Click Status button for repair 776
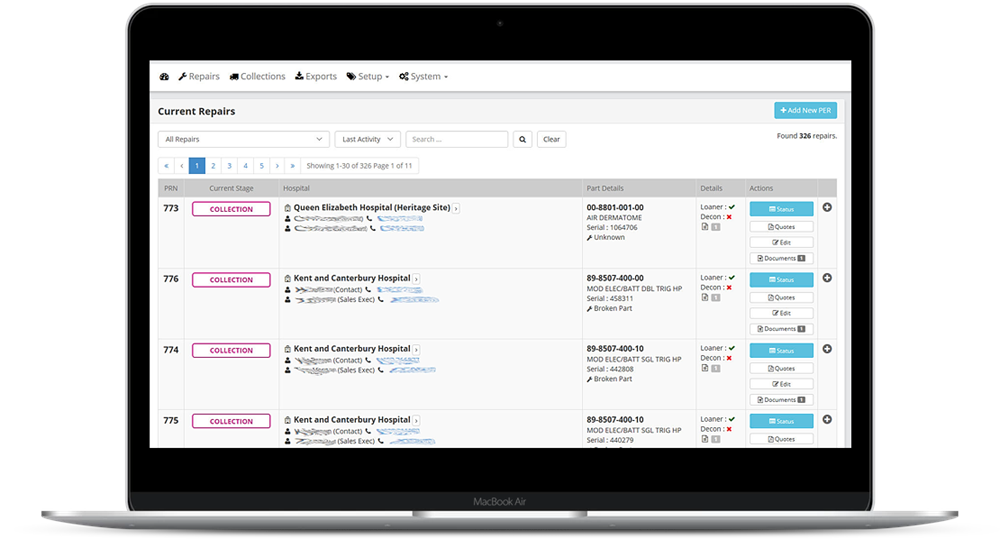The image size is (1000, 539). 781,280
